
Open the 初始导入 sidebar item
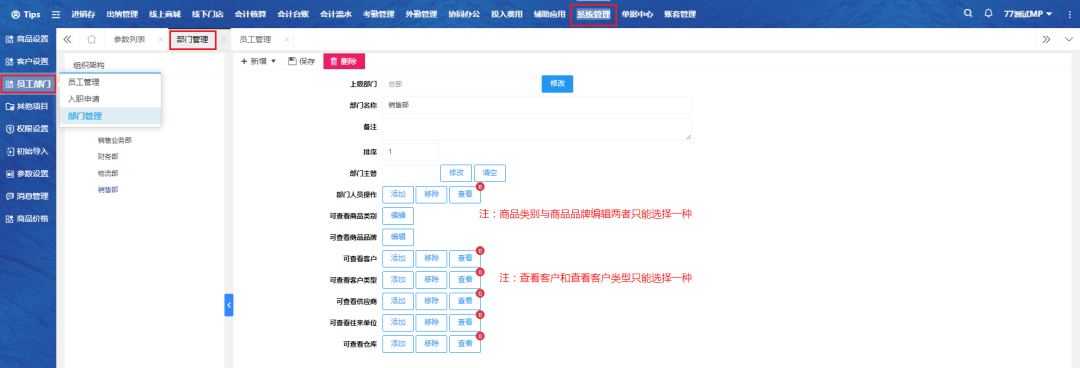[28, 151]
